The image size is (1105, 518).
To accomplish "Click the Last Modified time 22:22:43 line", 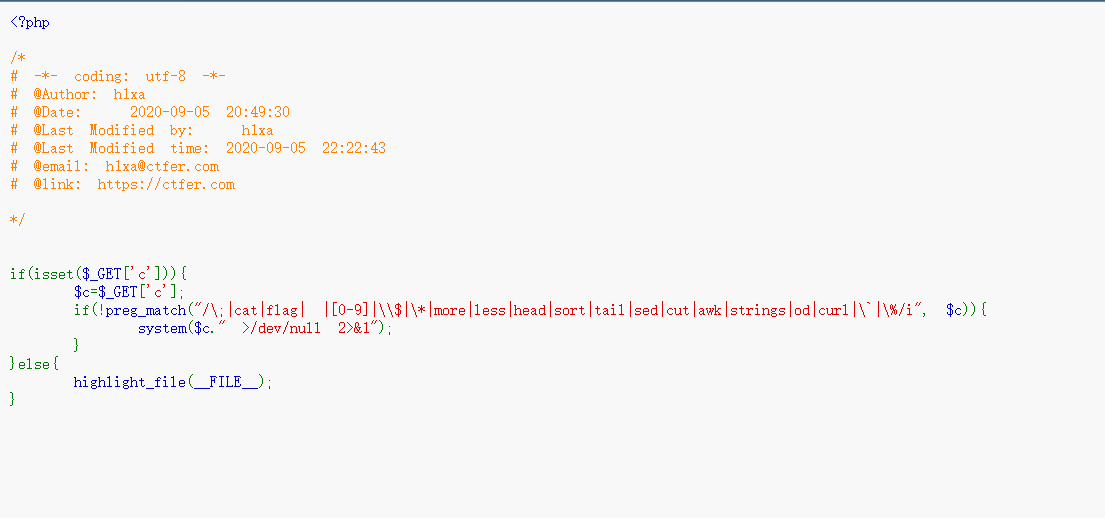I will 197,148.
